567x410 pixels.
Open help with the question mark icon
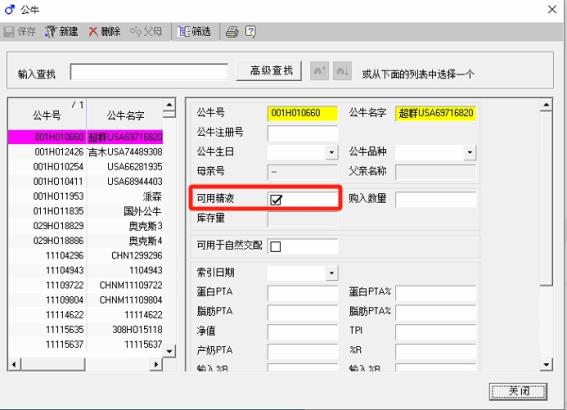[x=250, y=32]
